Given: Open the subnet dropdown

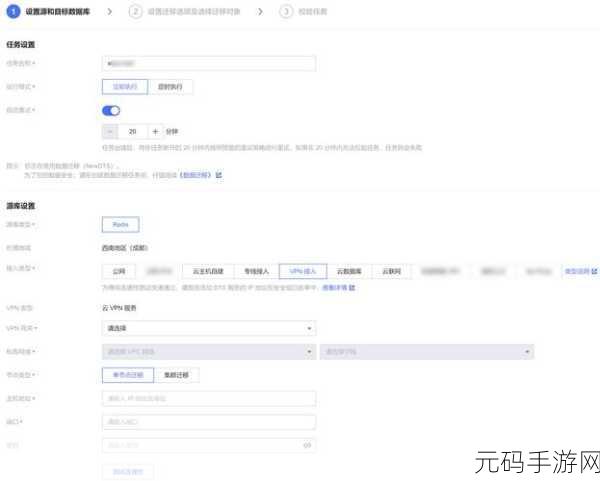Looking at the screenshot, I should click(x=427, y=352).
